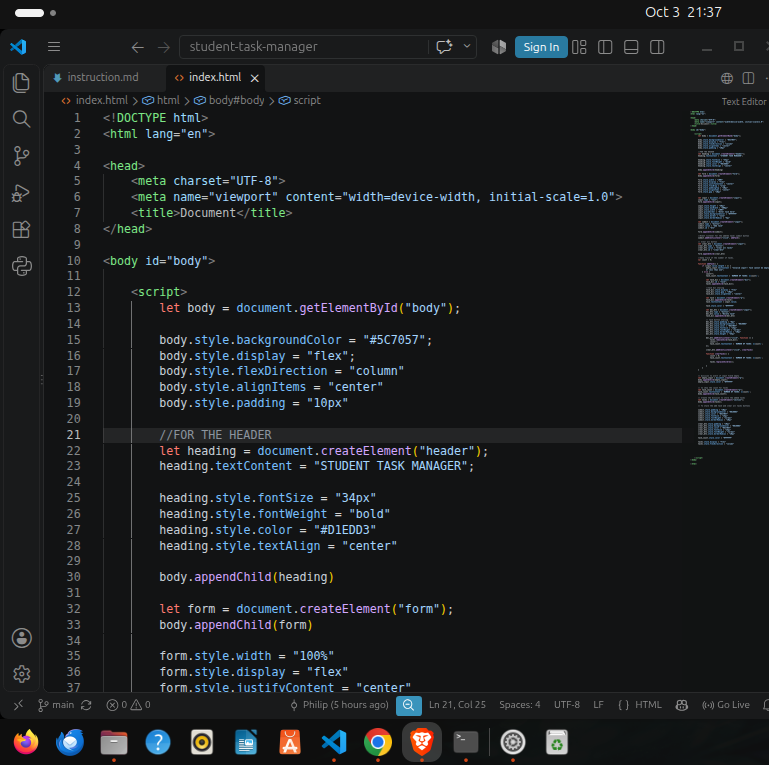Image resolution: width=769 pixels, height=765 pixels.
Task: Split the editor to the right
Action: pyautogui.click(x=748, y=78)
